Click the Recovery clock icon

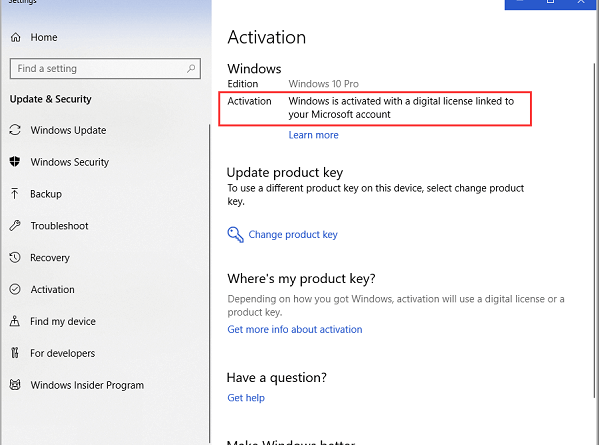tap(15, 258)
